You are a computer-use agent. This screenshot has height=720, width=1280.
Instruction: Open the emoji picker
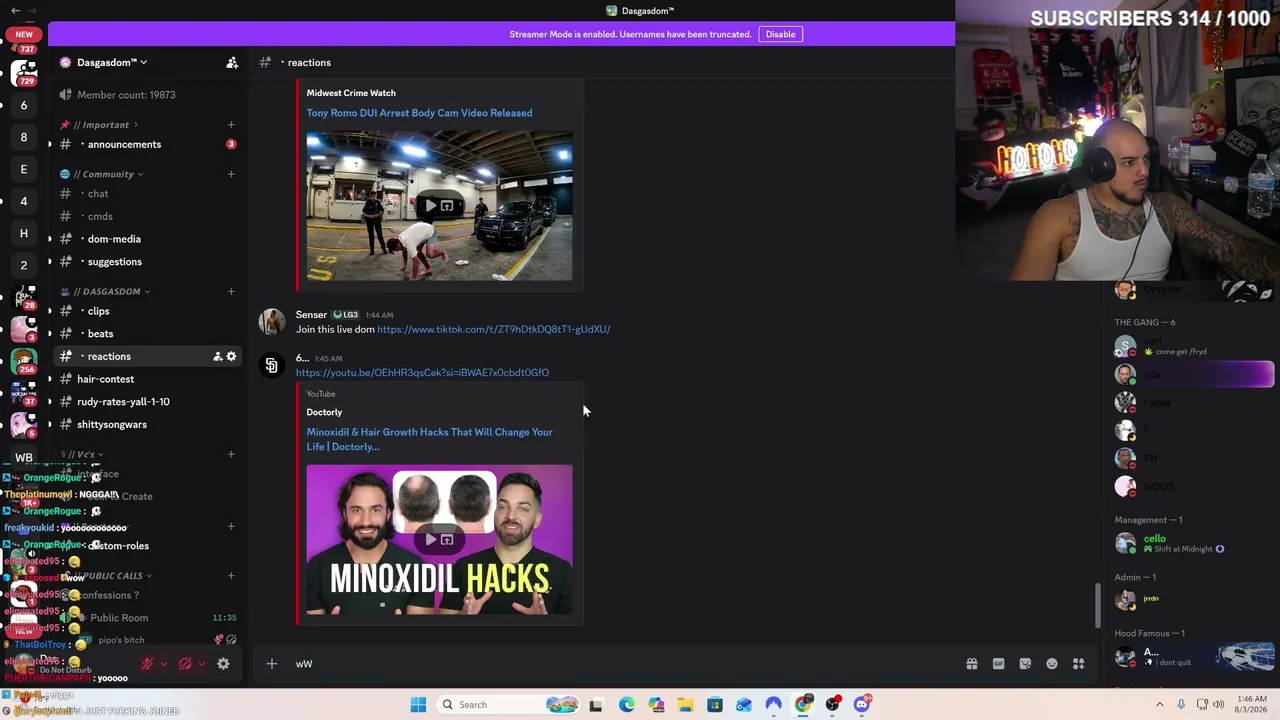(x=1052, y=664)
